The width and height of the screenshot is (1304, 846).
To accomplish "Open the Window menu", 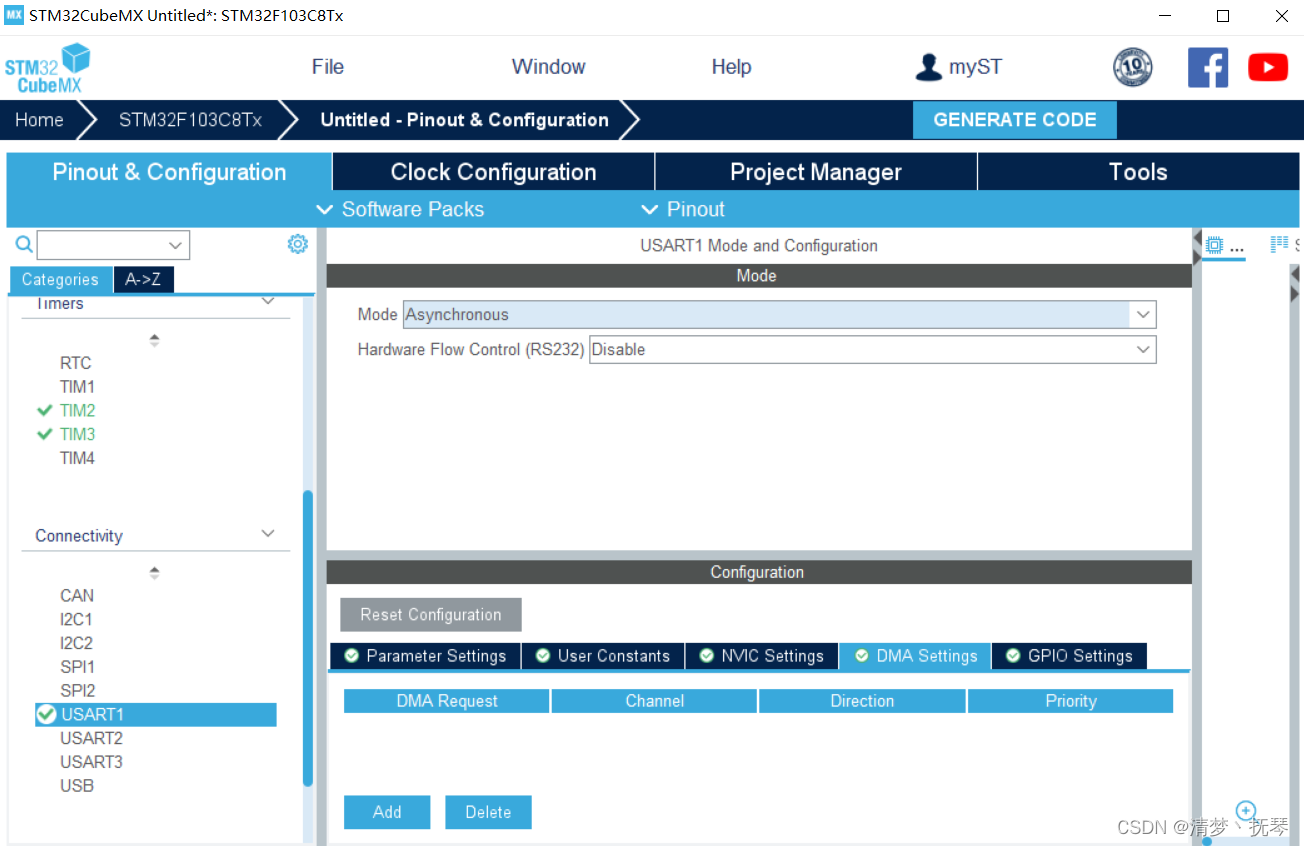I will 548,67.
